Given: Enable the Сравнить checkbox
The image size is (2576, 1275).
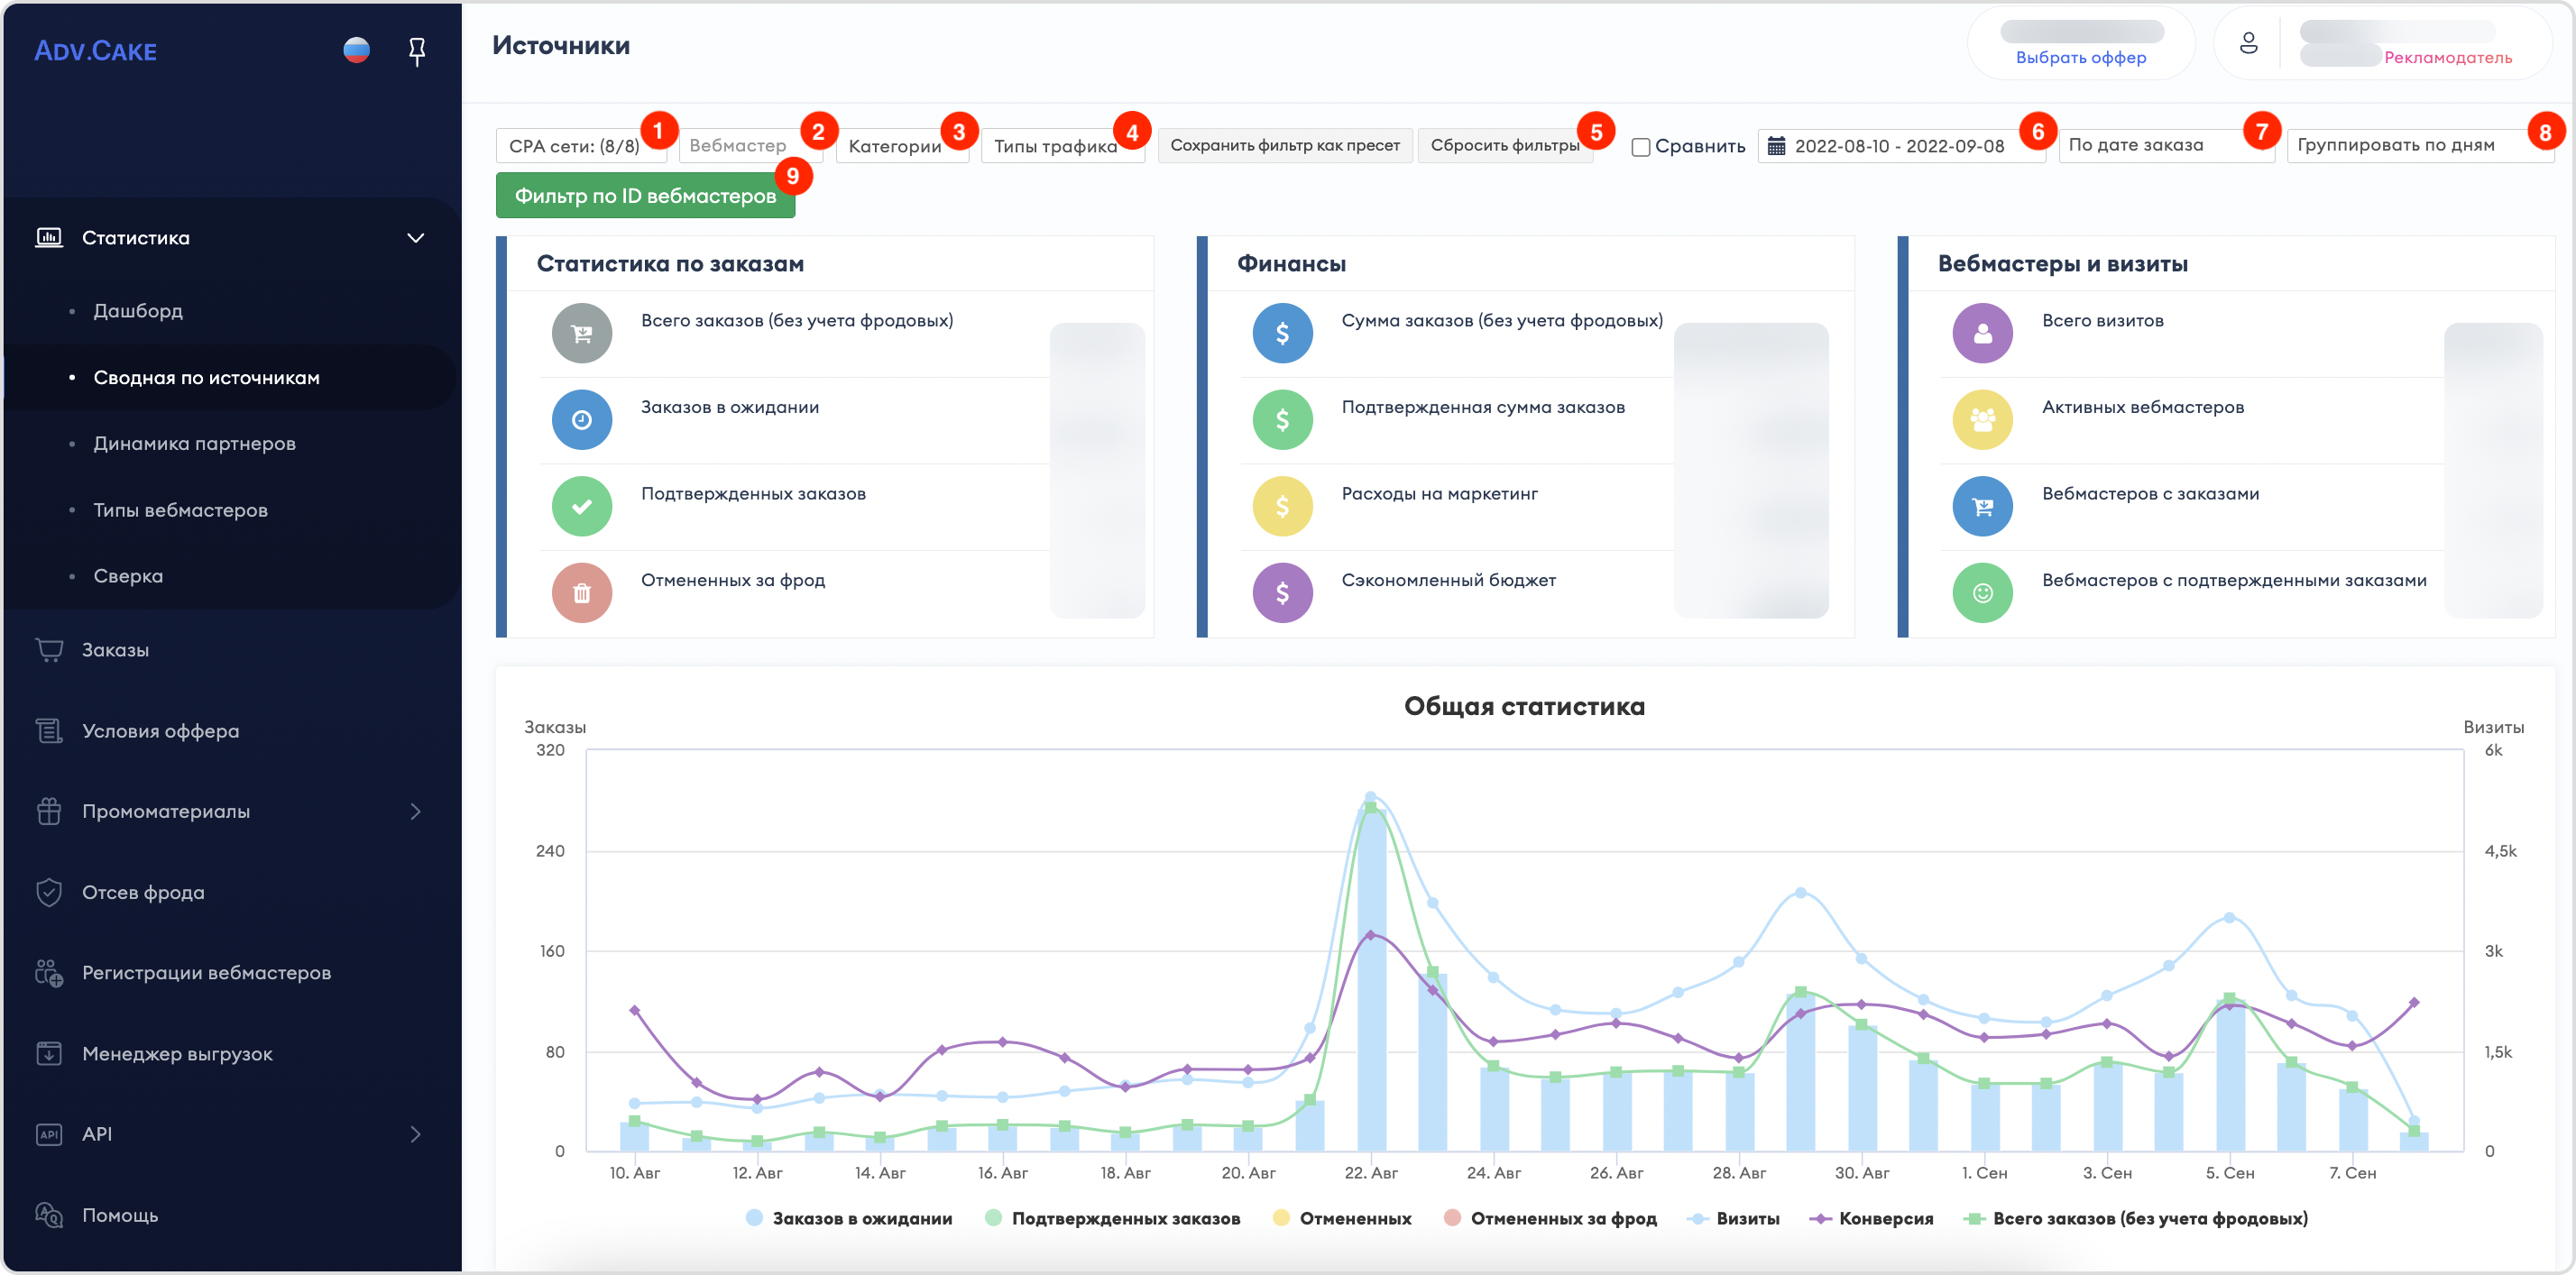Looking at the screenshot, I should [x=1640, y=147].
